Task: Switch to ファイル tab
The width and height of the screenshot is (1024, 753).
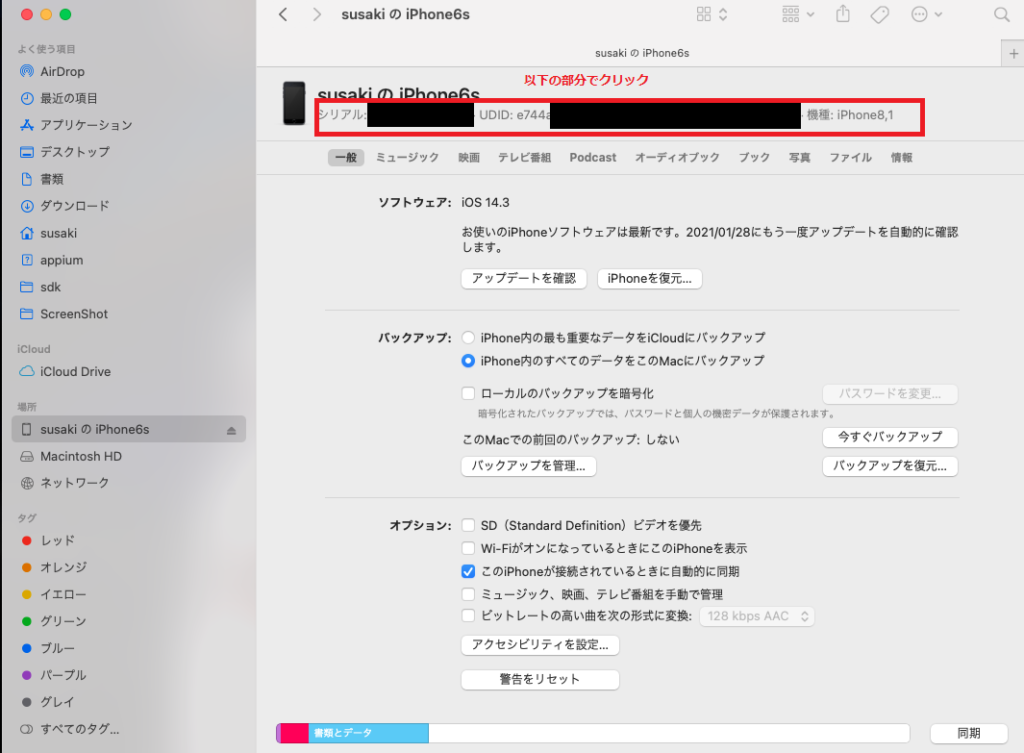Action: pos(850,157)
